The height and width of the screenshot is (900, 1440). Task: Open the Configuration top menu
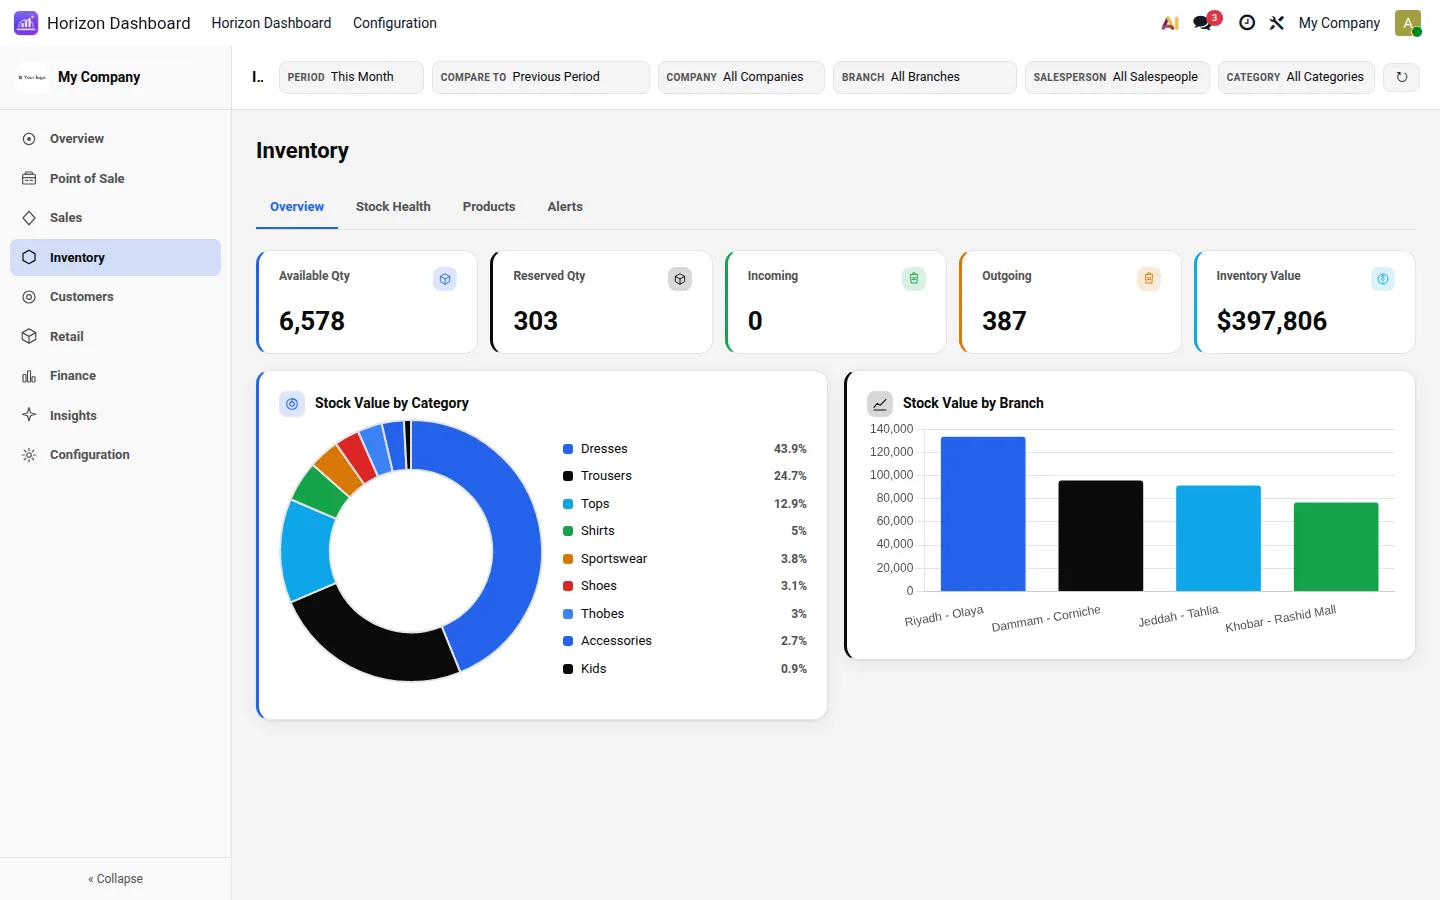[x=395, y=23]
